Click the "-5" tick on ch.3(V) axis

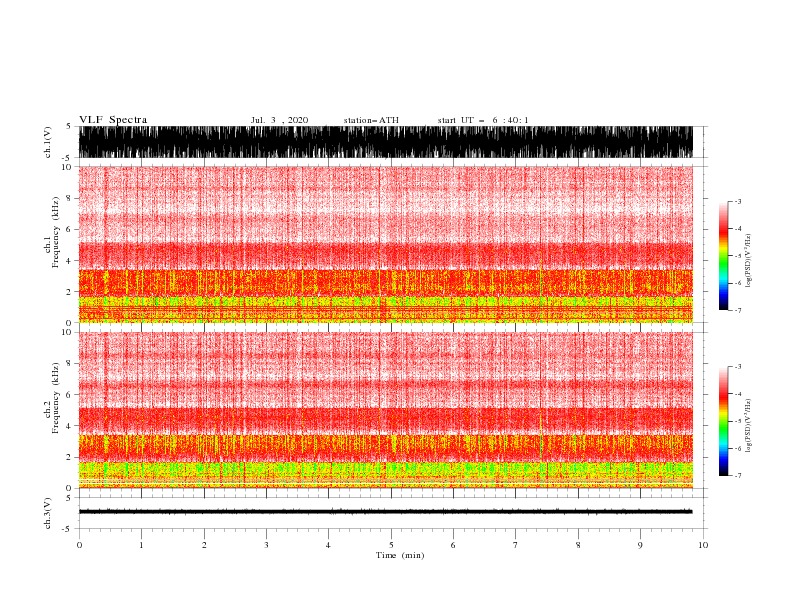pos(68,529)
